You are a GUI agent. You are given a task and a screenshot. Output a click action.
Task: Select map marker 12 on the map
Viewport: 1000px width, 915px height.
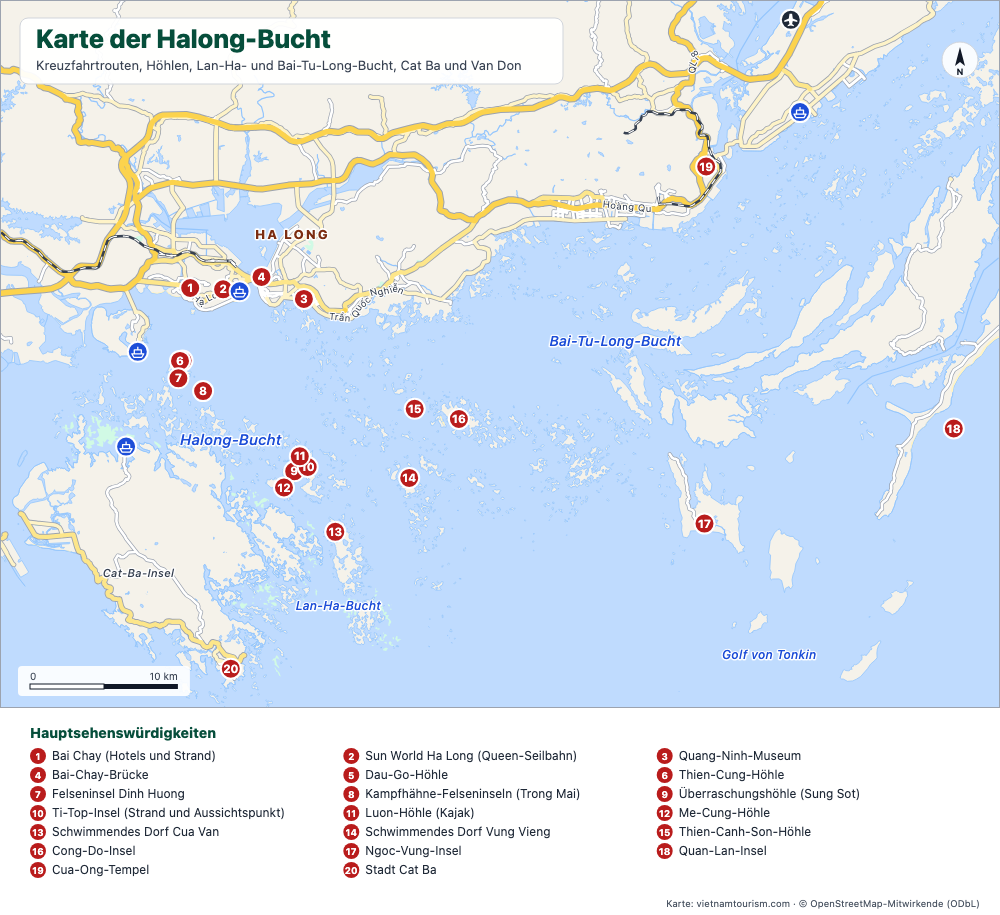pyautogui.click(x=283, y=488)
